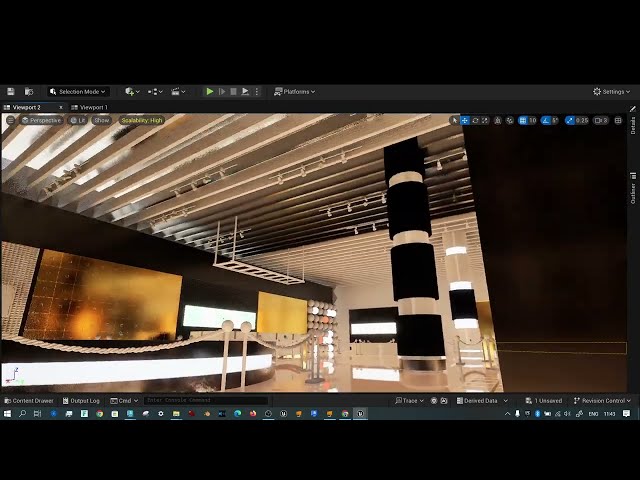The height and width of the screenshot is (480, 640).
Task: Open the viewport options hamburger menu
Action: click(11, 120)
